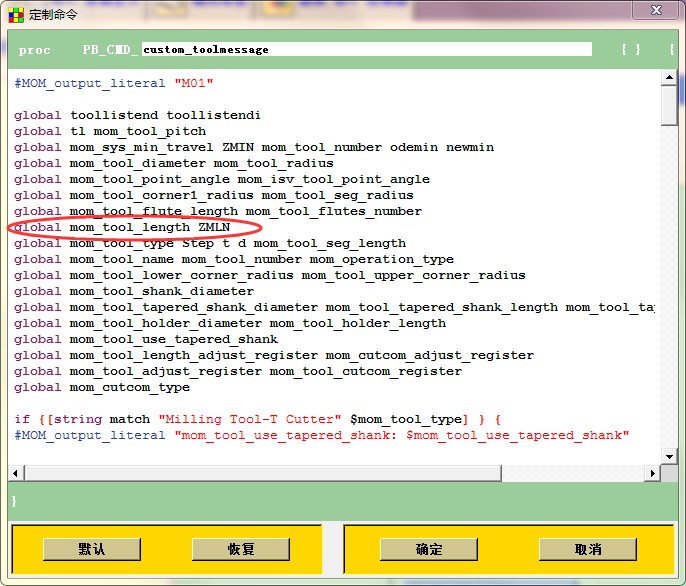The image size is (686, 586).
Task: Click line 'global mom_tool_type Step t d'
Action: pos(210,243)
